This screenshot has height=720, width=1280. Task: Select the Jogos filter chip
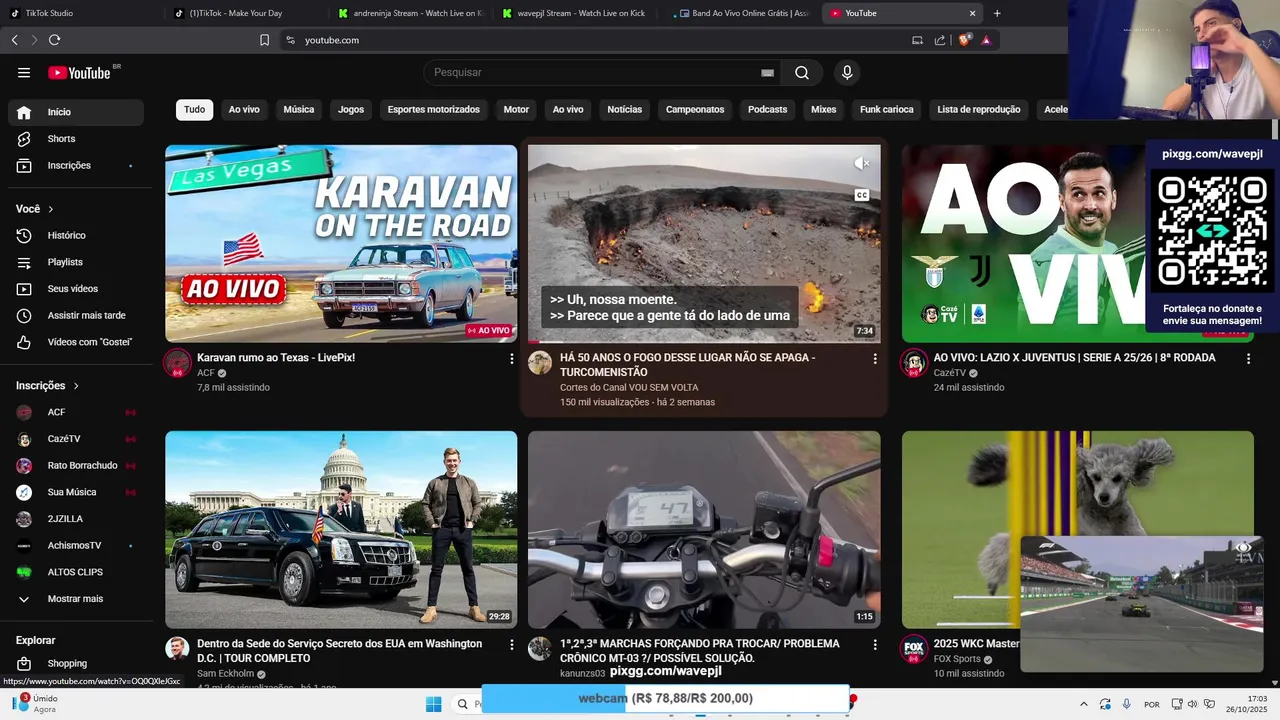(x=351, y=110)
